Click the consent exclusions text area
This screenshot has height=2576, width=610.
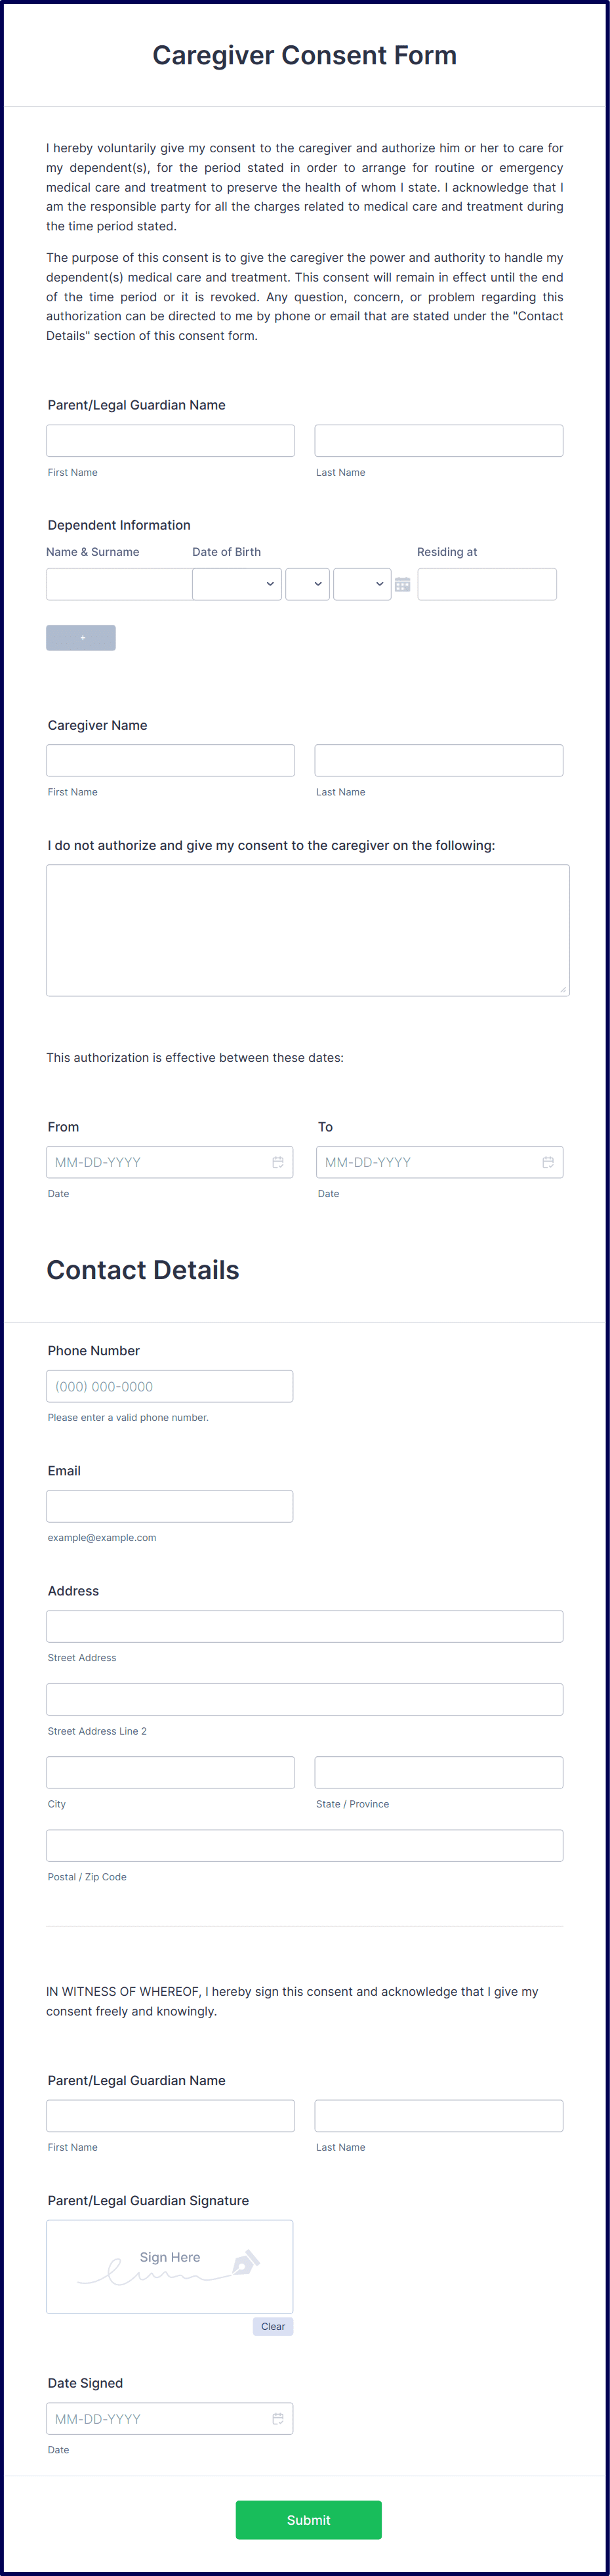[x=308, y=930]
